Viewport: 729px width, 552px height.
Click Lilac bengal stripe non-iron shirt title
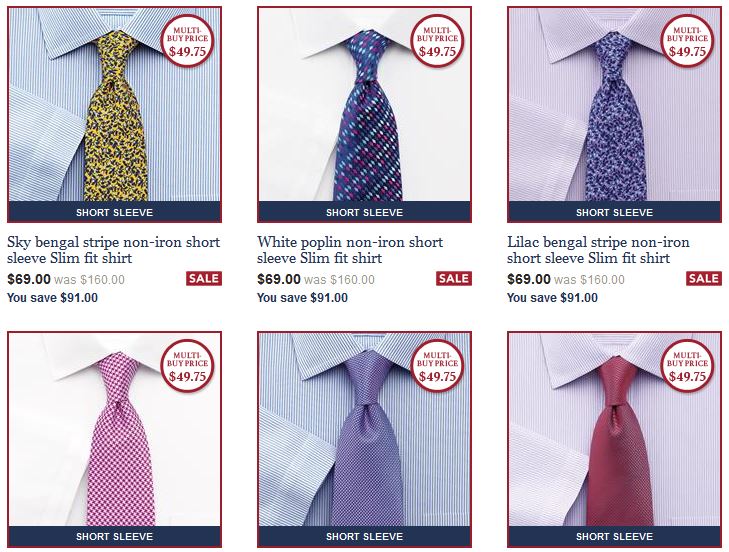598,250
